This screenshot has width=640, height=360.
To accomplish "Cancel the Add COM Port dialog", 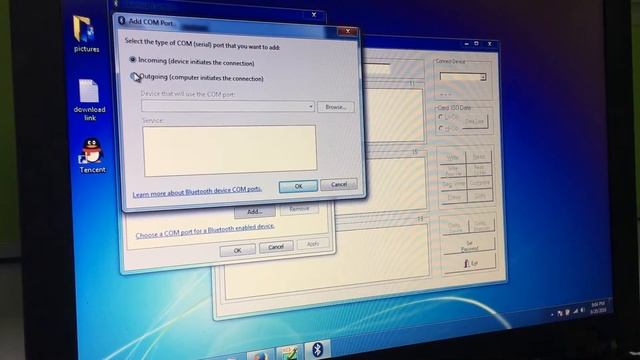I will tap(339, 184).
